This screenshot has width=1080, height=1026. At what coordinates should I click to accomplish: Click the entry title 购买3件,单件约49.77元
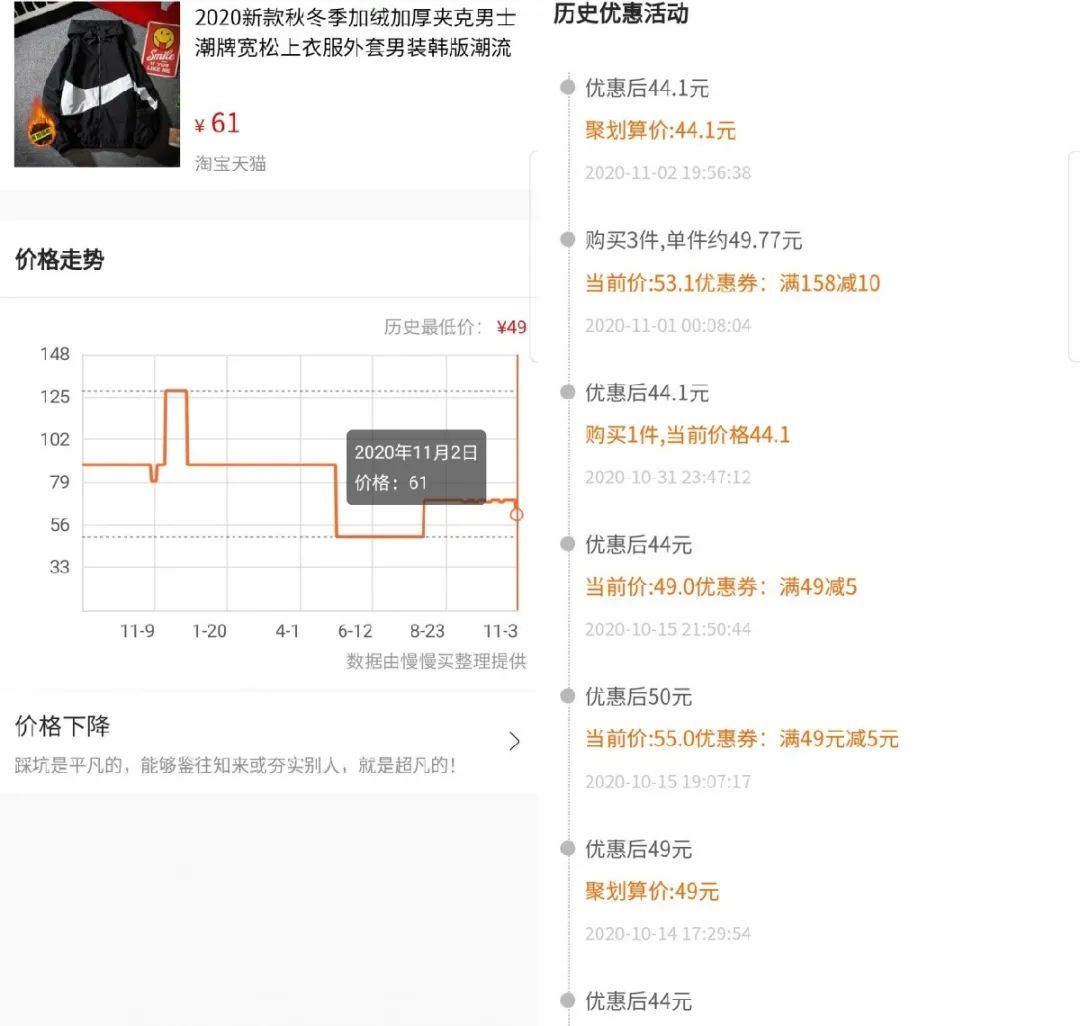694,240
